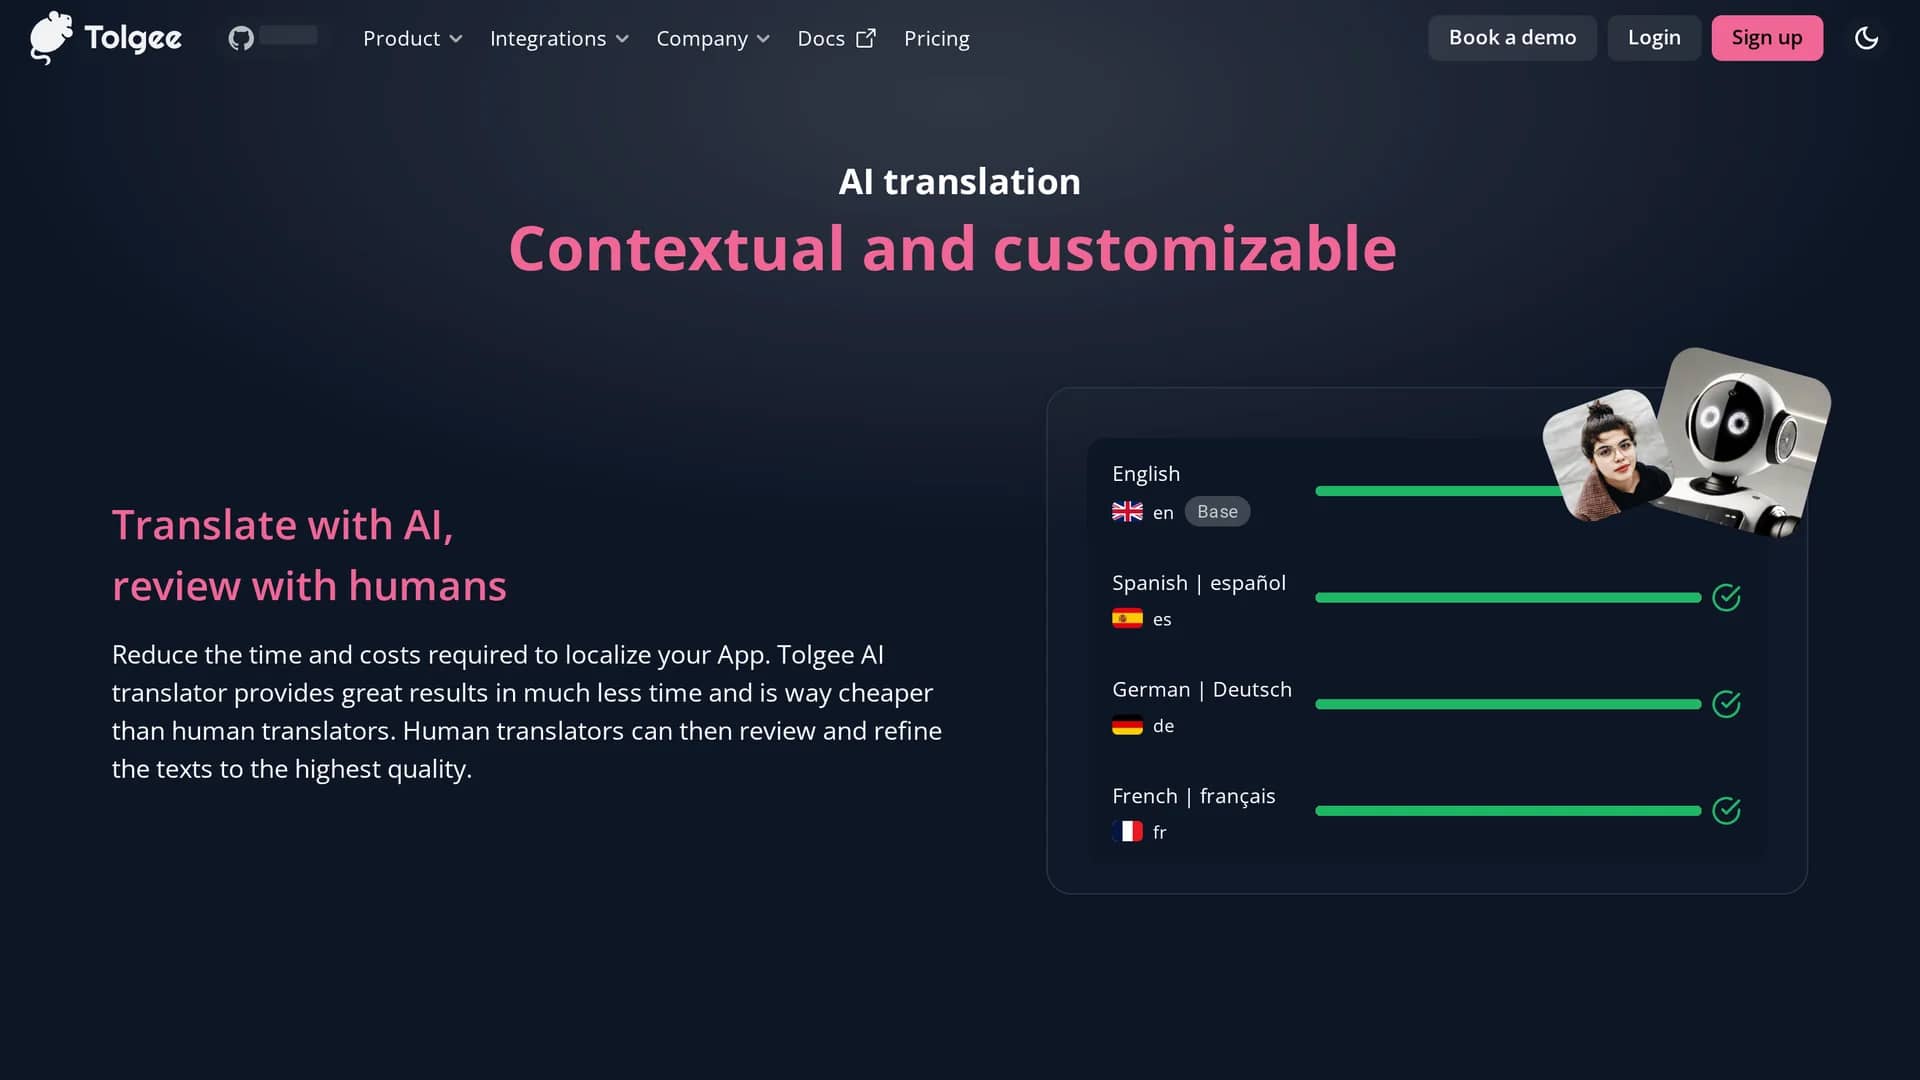Click the Spanish row checkmark icon
1920x1080 pixels.
[x=1726, y=597]
